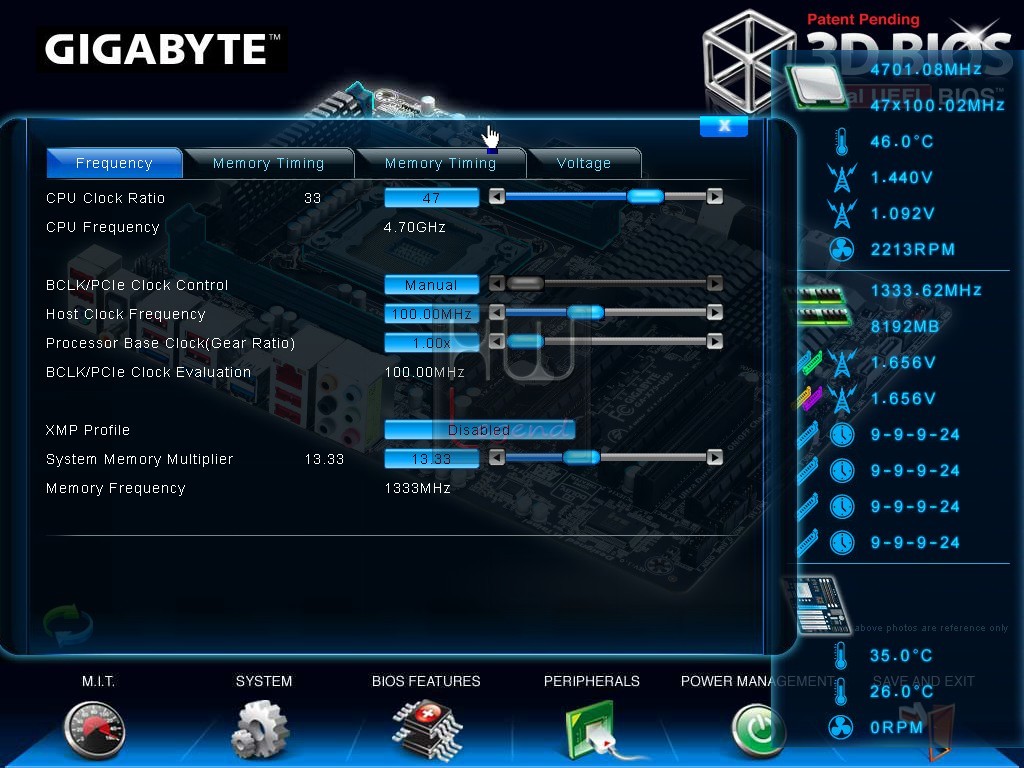Open the first Memory Timing tab
The image size is (1024, 768).
268,163
